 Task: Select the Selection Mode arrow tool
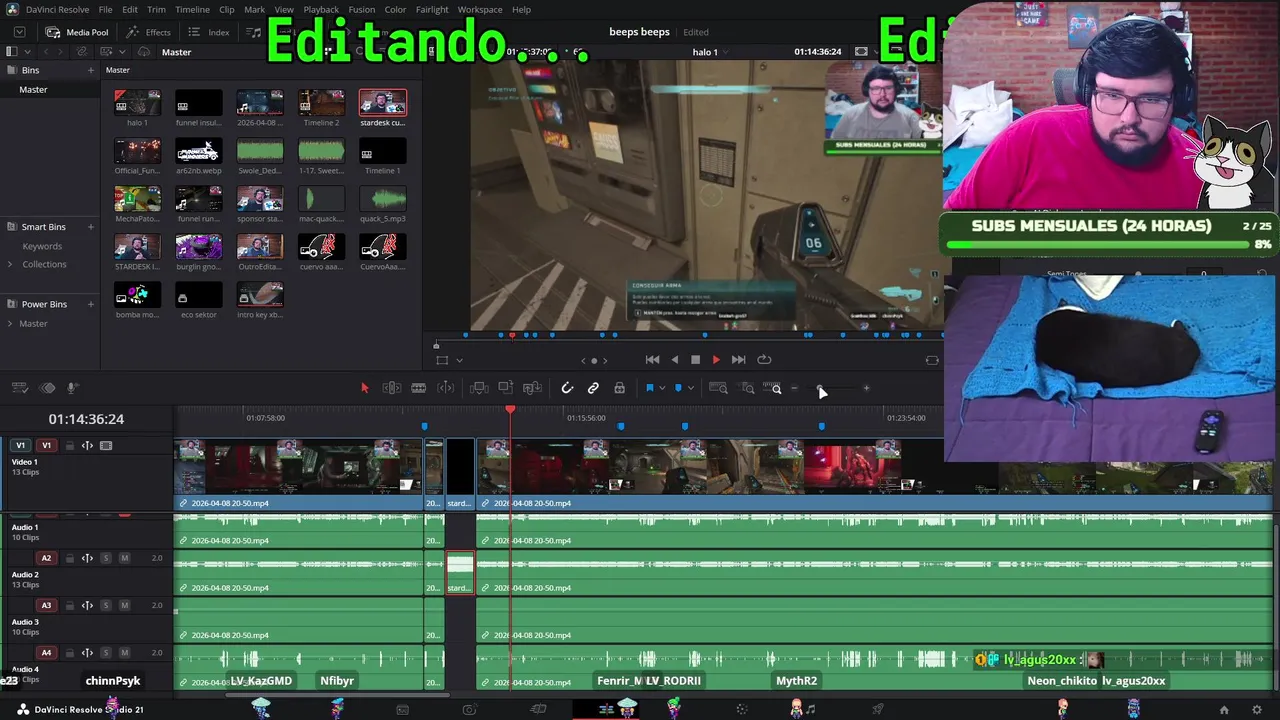(364, 388)
